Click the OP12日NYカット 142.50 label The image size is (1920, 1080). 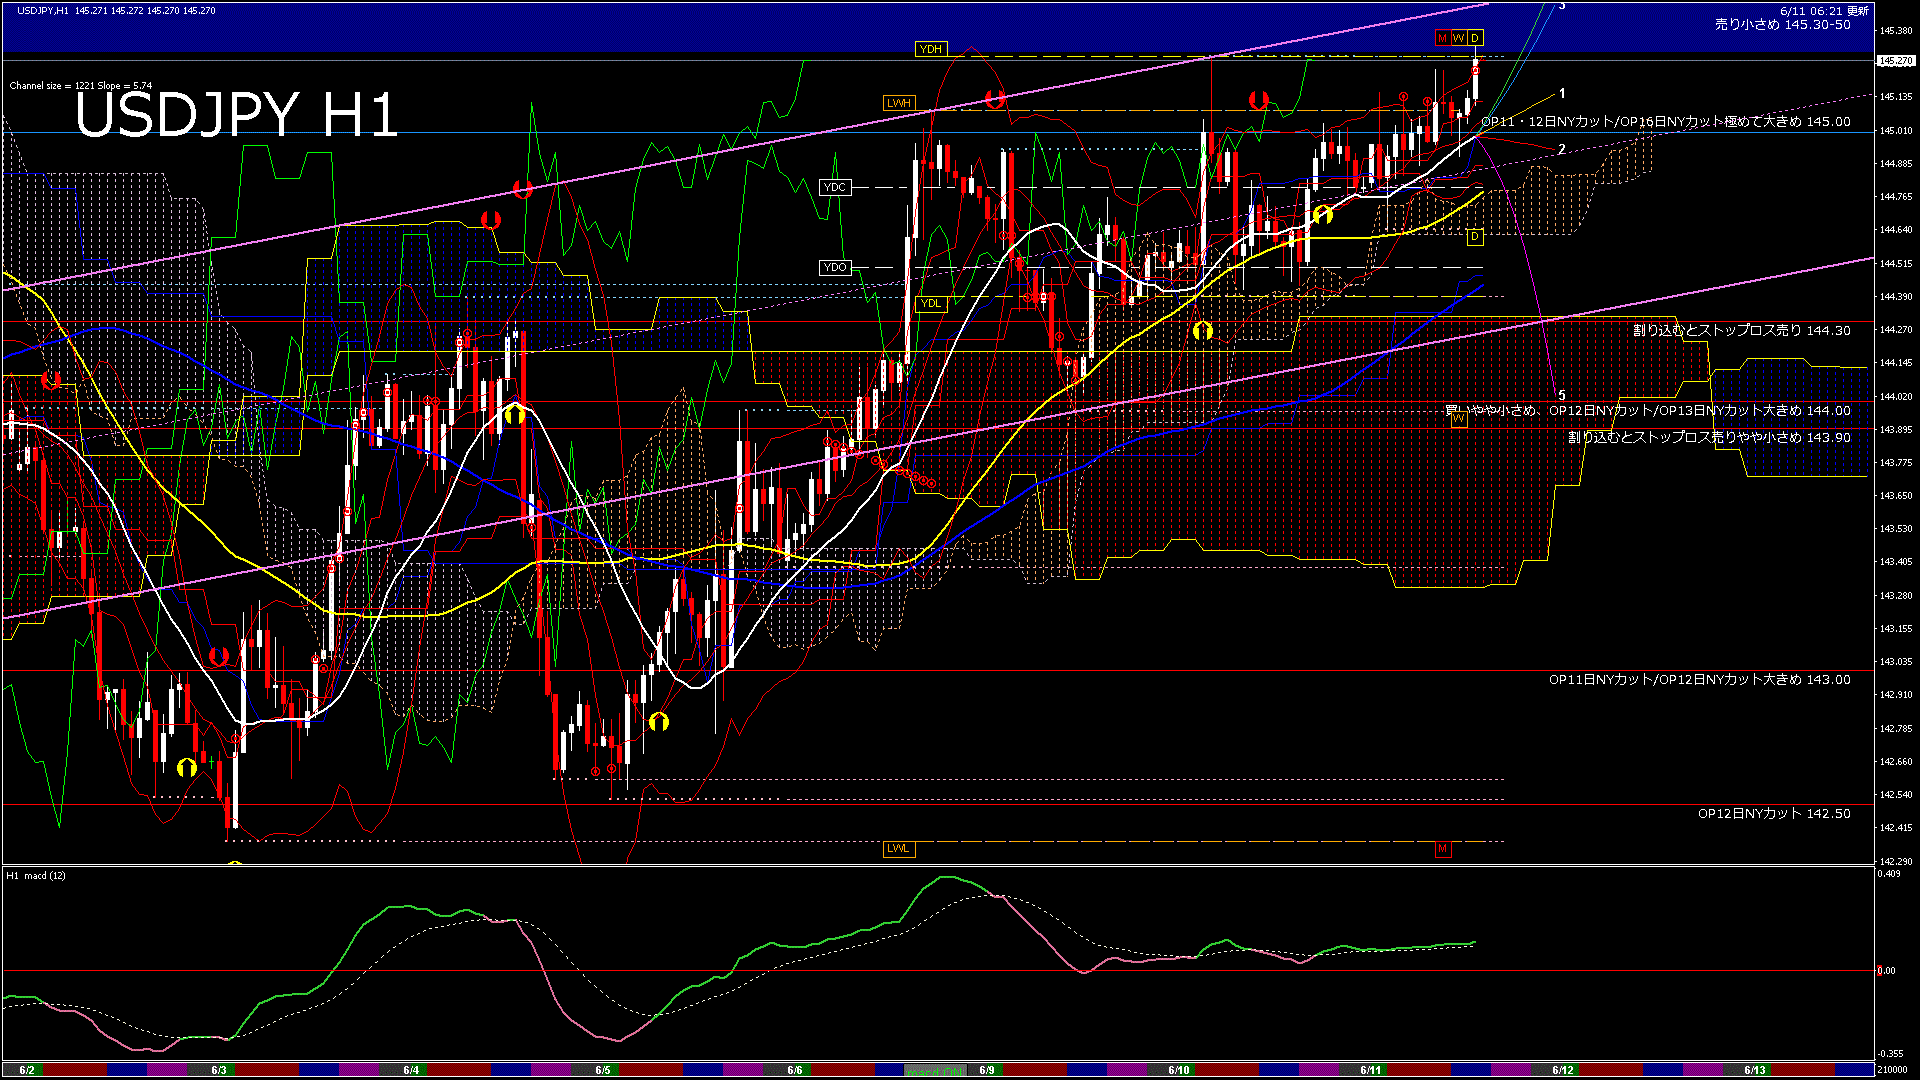point(1773,814)
